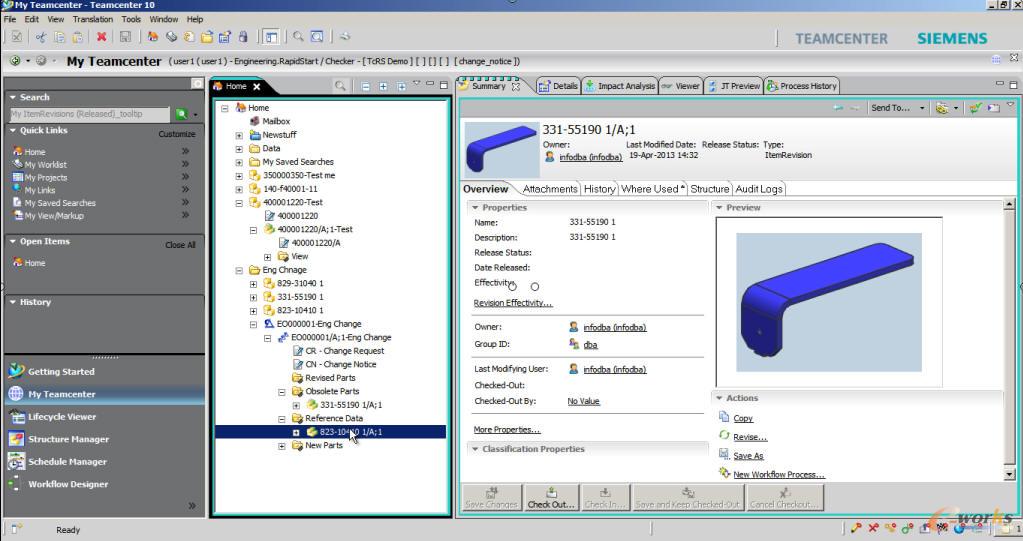The height and width of the screenshot is (541, 1023).
Task: Expand the New Parts folder node
Action: point(282,446)
